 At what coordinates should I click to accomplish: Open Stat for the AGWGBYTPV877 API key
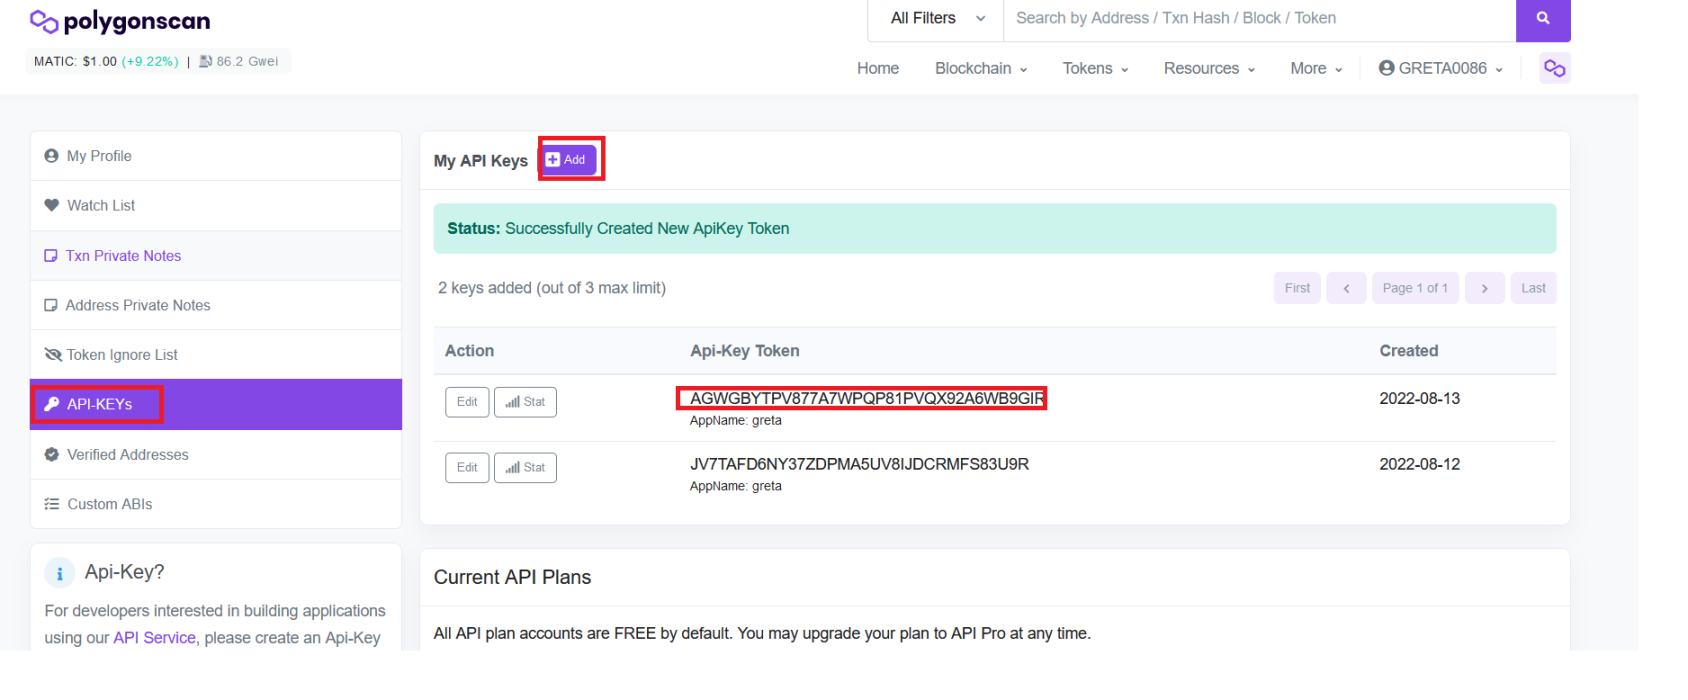(525, 402)
